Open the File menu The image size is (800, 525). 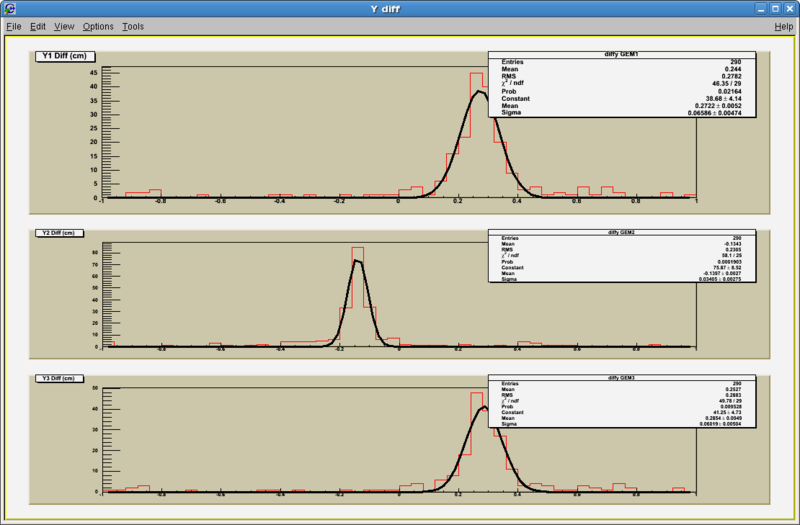pos(14,27)
